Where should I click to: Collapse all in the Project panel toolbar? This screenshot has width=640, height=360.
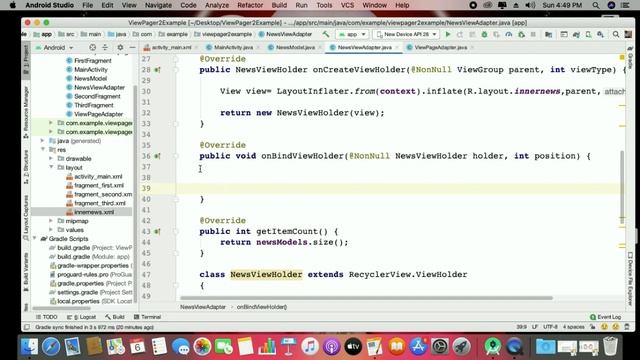coord(105,47)
